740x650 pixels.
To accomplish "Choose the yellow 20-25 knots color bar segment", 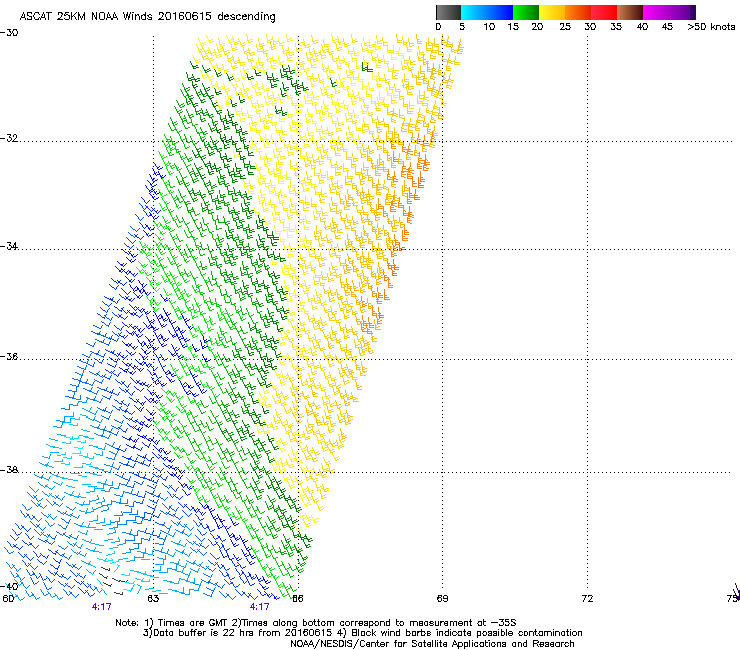I will [552, 12].
